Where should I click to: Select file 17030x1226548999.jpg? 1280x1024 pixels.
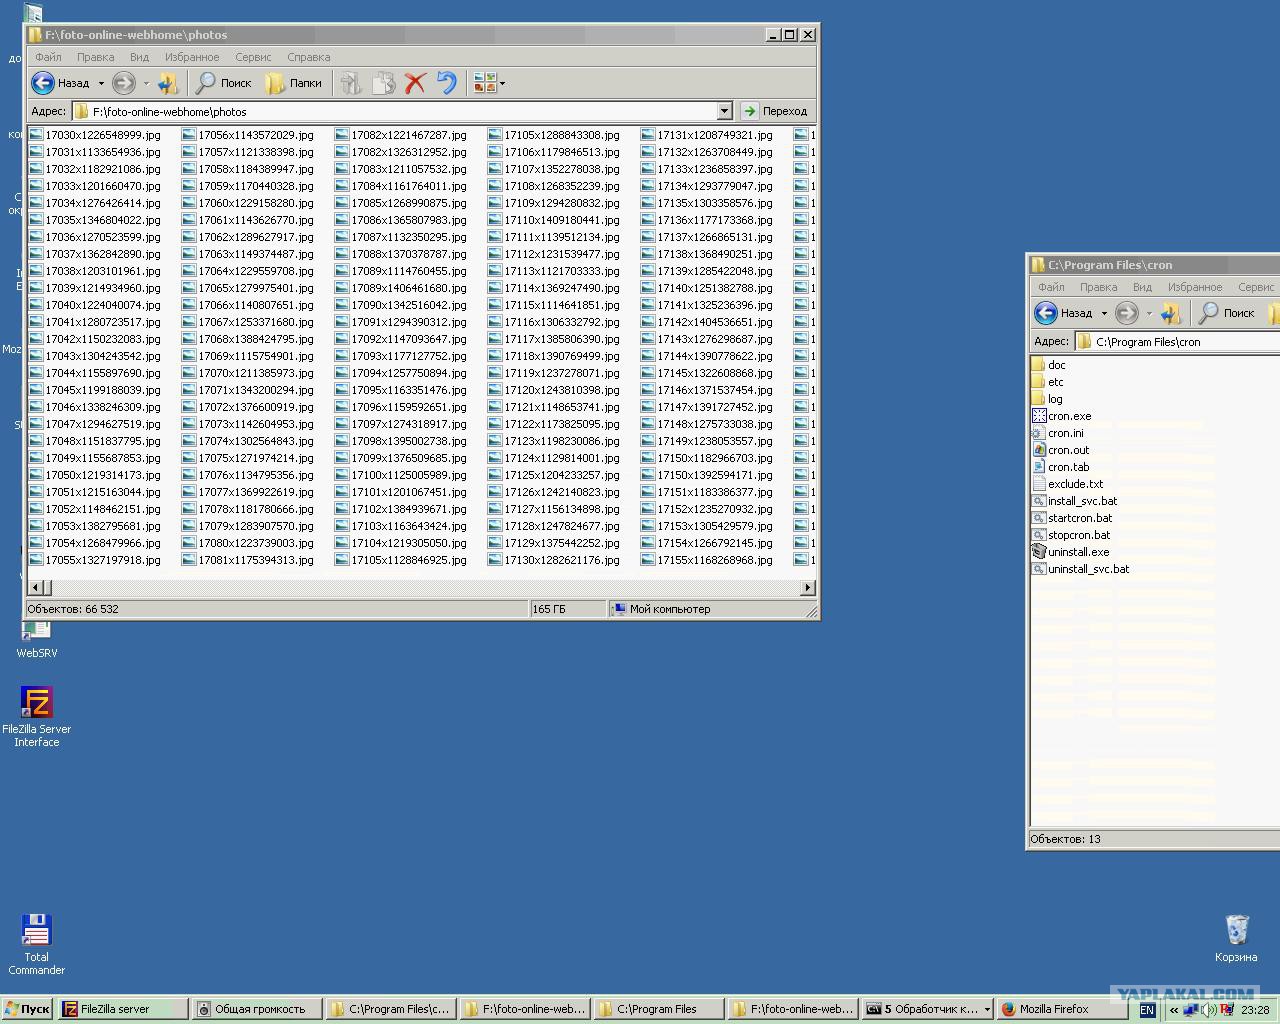[95, 135]
